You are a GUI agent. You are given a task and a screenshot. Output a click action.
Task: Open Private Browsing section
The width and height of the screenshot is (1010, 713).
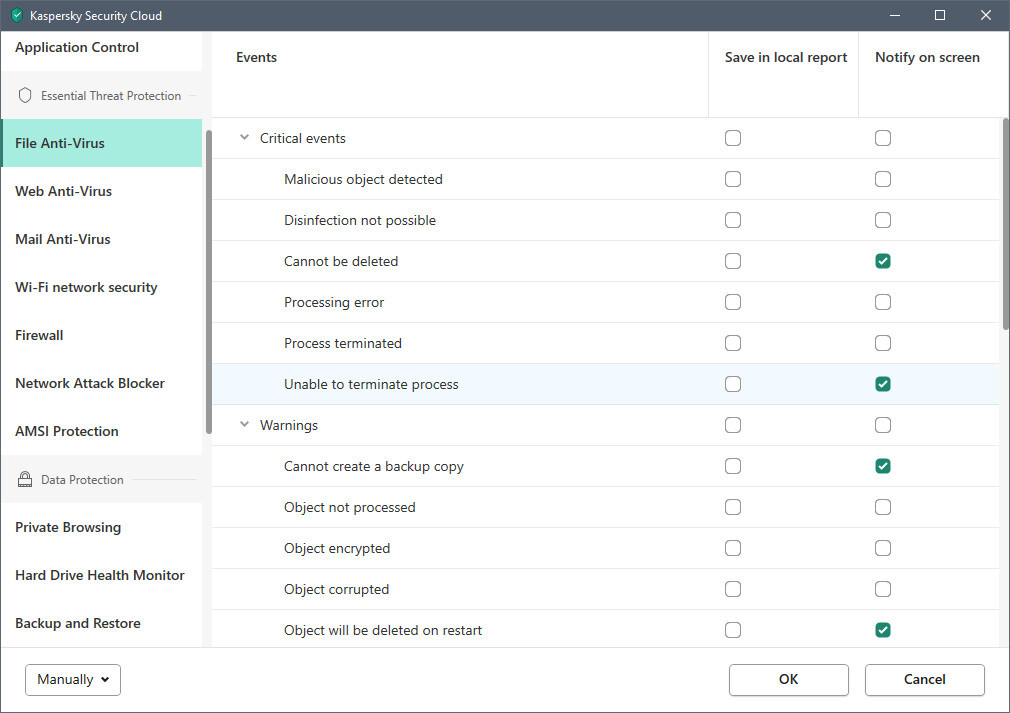[x=102, y=527]
